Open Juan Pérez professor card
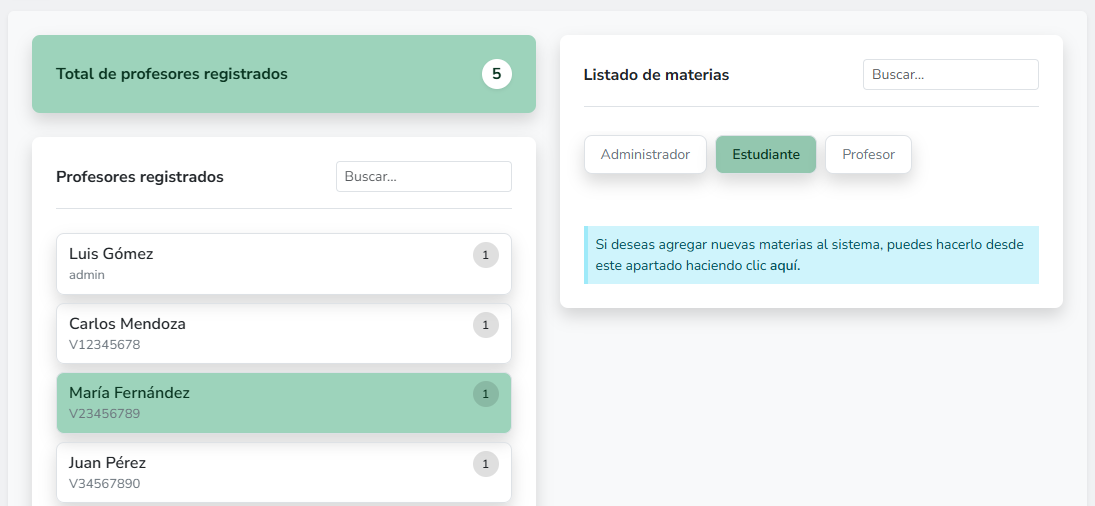This screenshot has width=1095, height=506. (x=284, y=472)
